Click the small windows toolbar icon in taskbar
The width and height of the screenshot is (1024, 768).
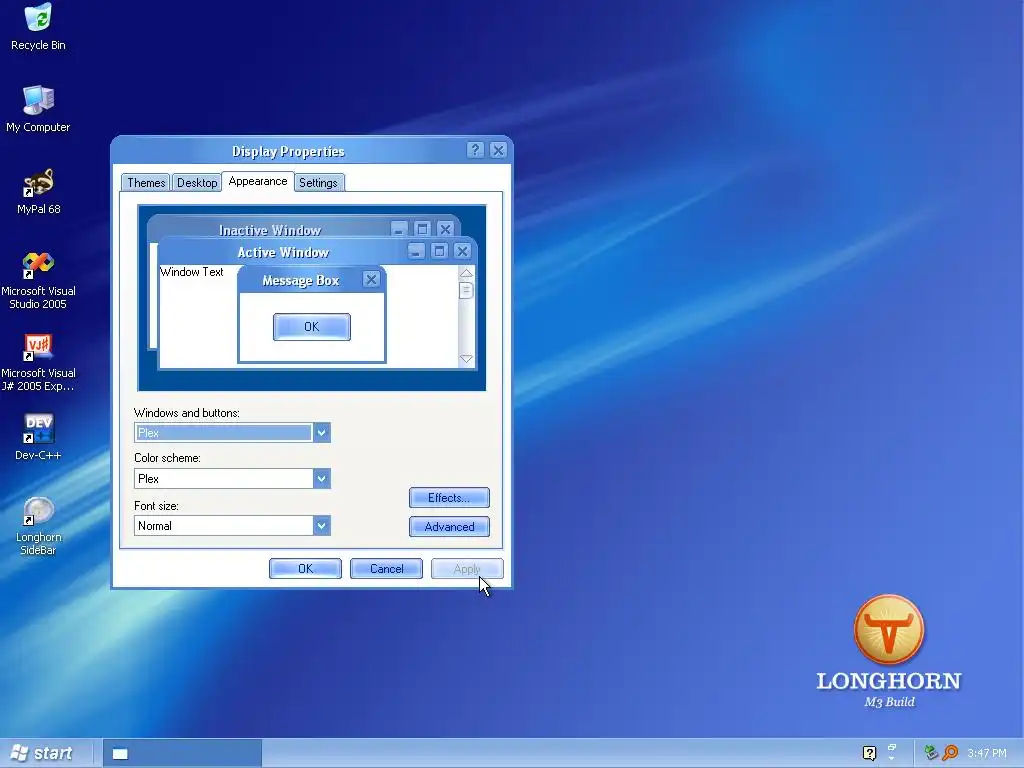click(891, 748)
